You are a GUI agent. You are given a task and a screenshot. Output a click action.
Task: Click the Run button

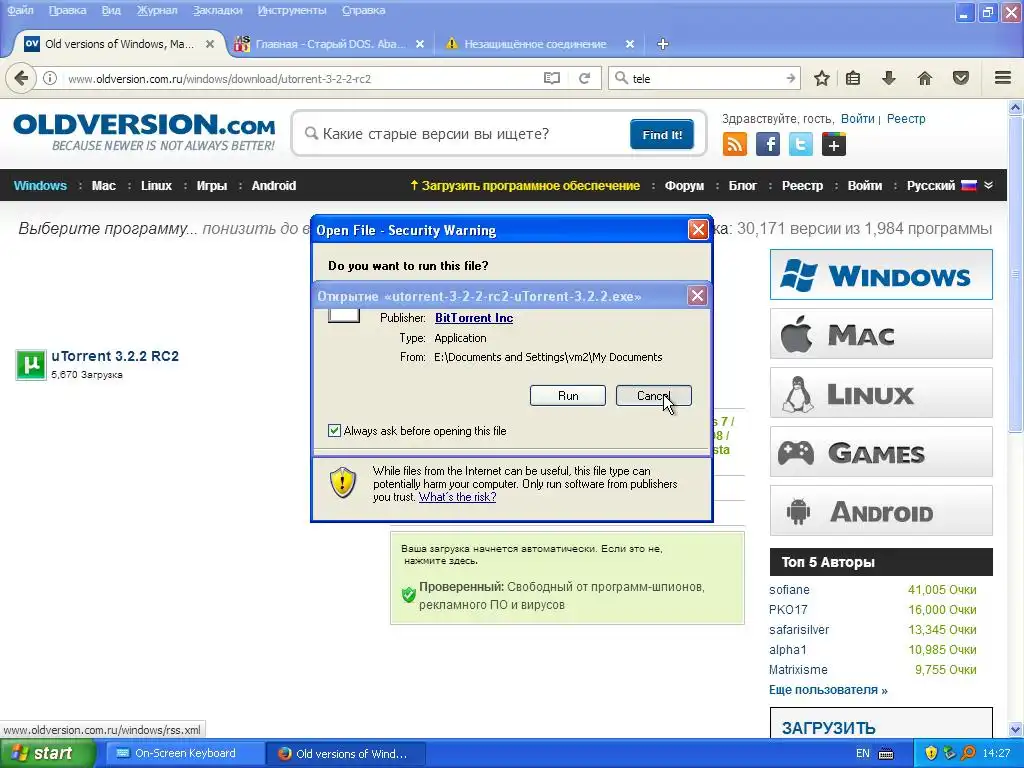568,396
